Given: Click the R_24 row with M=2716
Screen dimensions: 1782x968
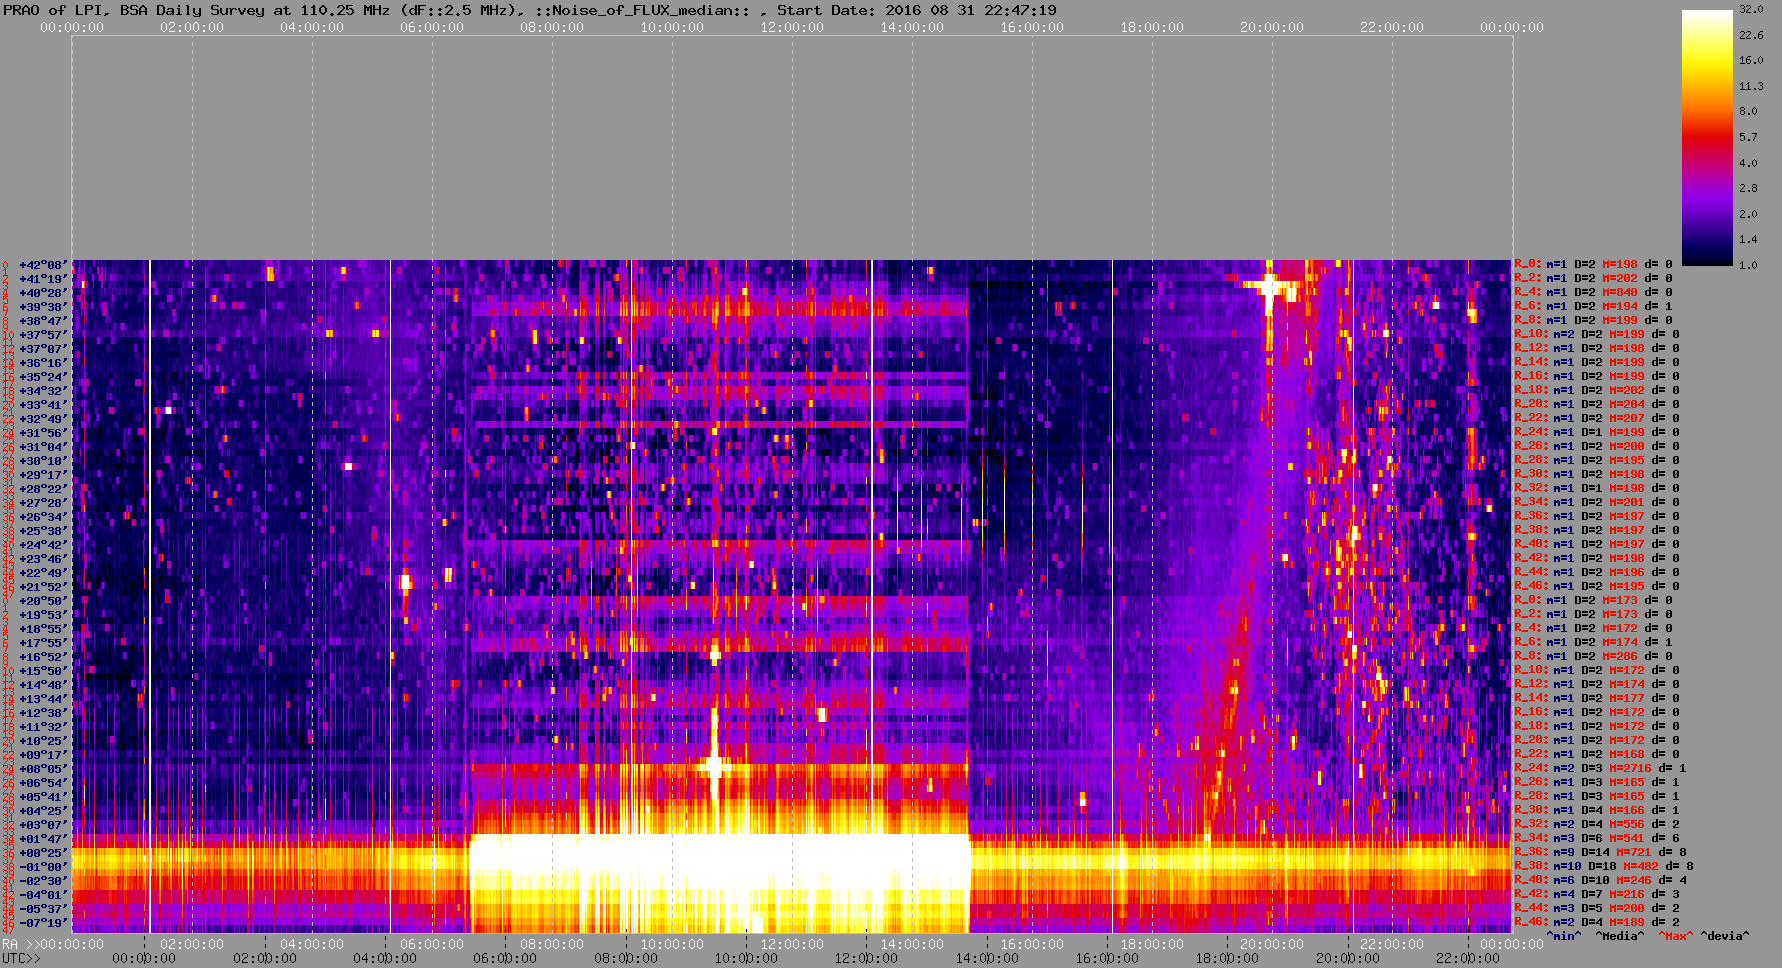Looking at the screenshot, I should [x=1600, y=769].
